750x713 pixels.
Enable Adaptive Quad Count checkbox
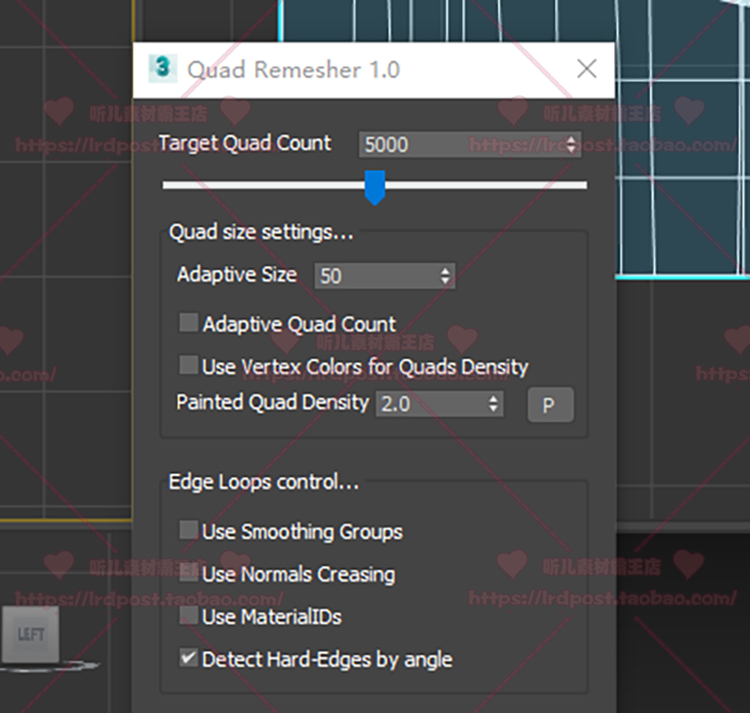click(x=188, y=322)
